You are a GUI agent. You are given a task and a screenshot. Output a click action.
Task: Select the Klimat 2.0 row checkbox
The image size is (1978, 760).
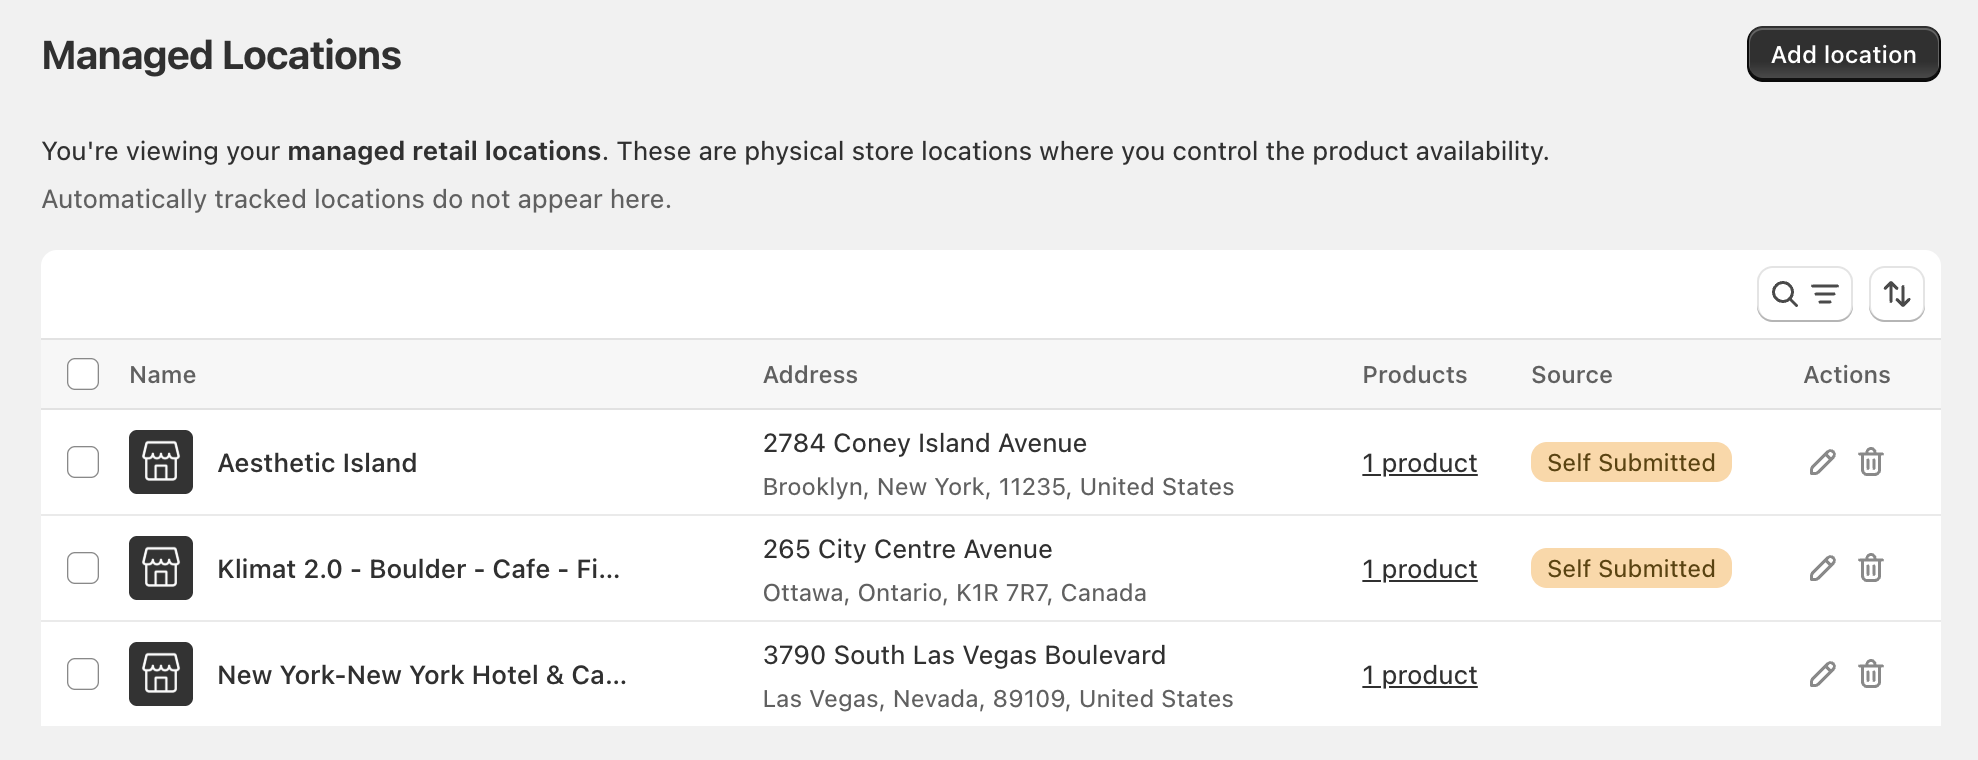[x=83, y=568]
